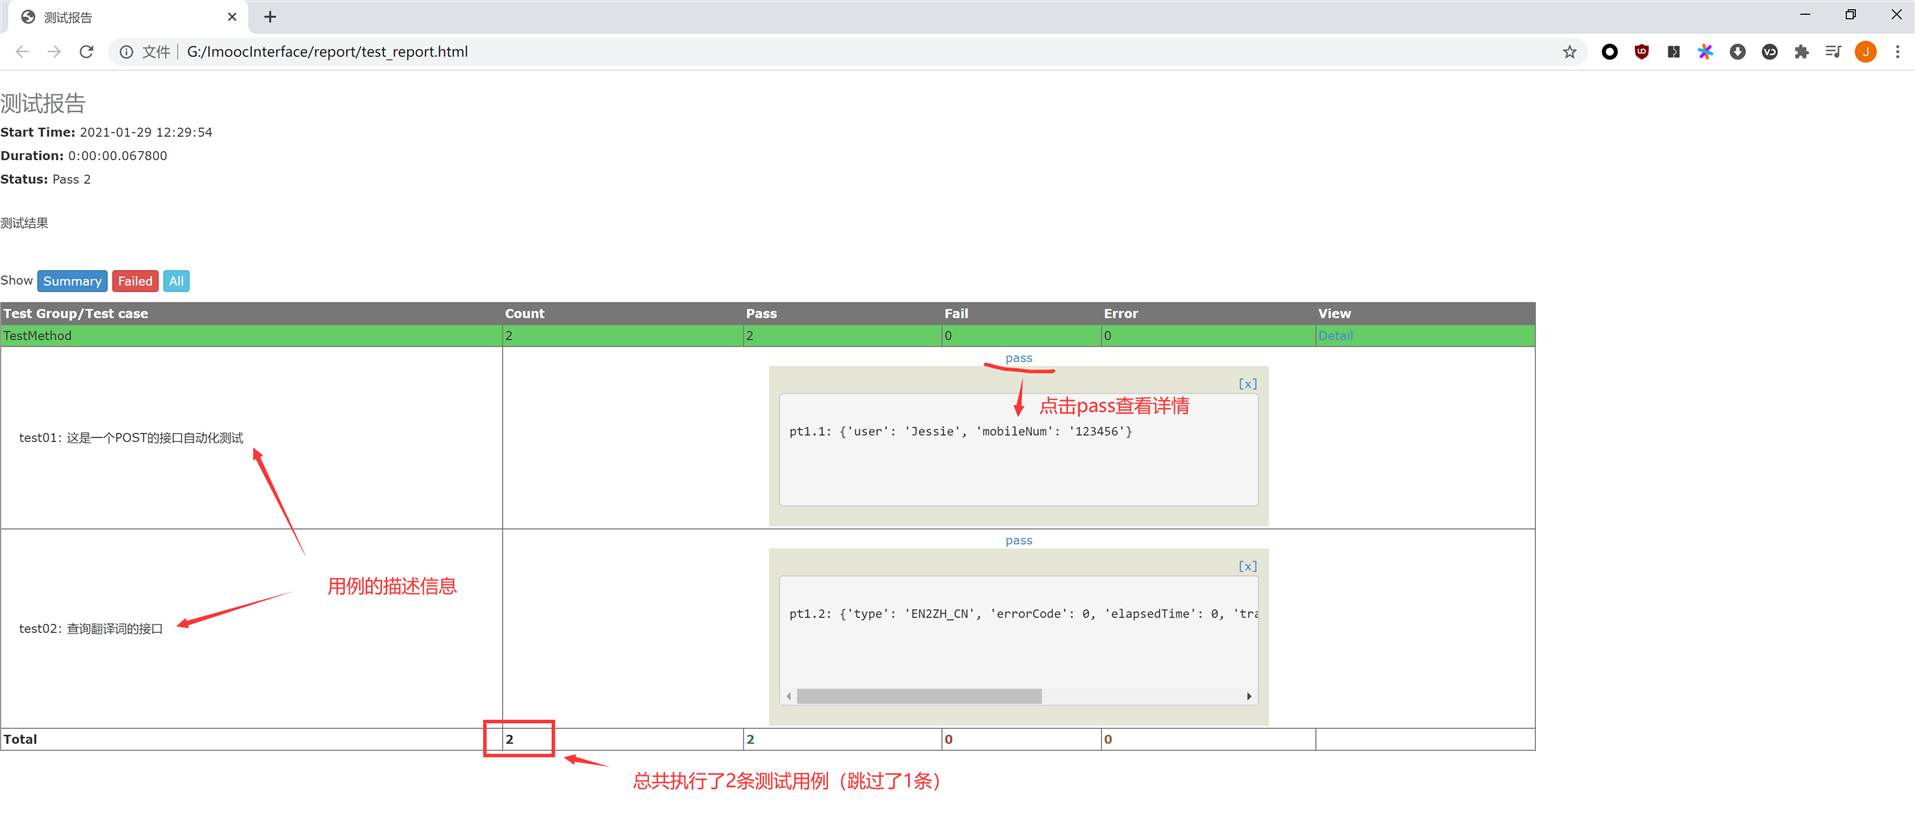Open the Chrome three-dot menu

(x=1897, y=52)
